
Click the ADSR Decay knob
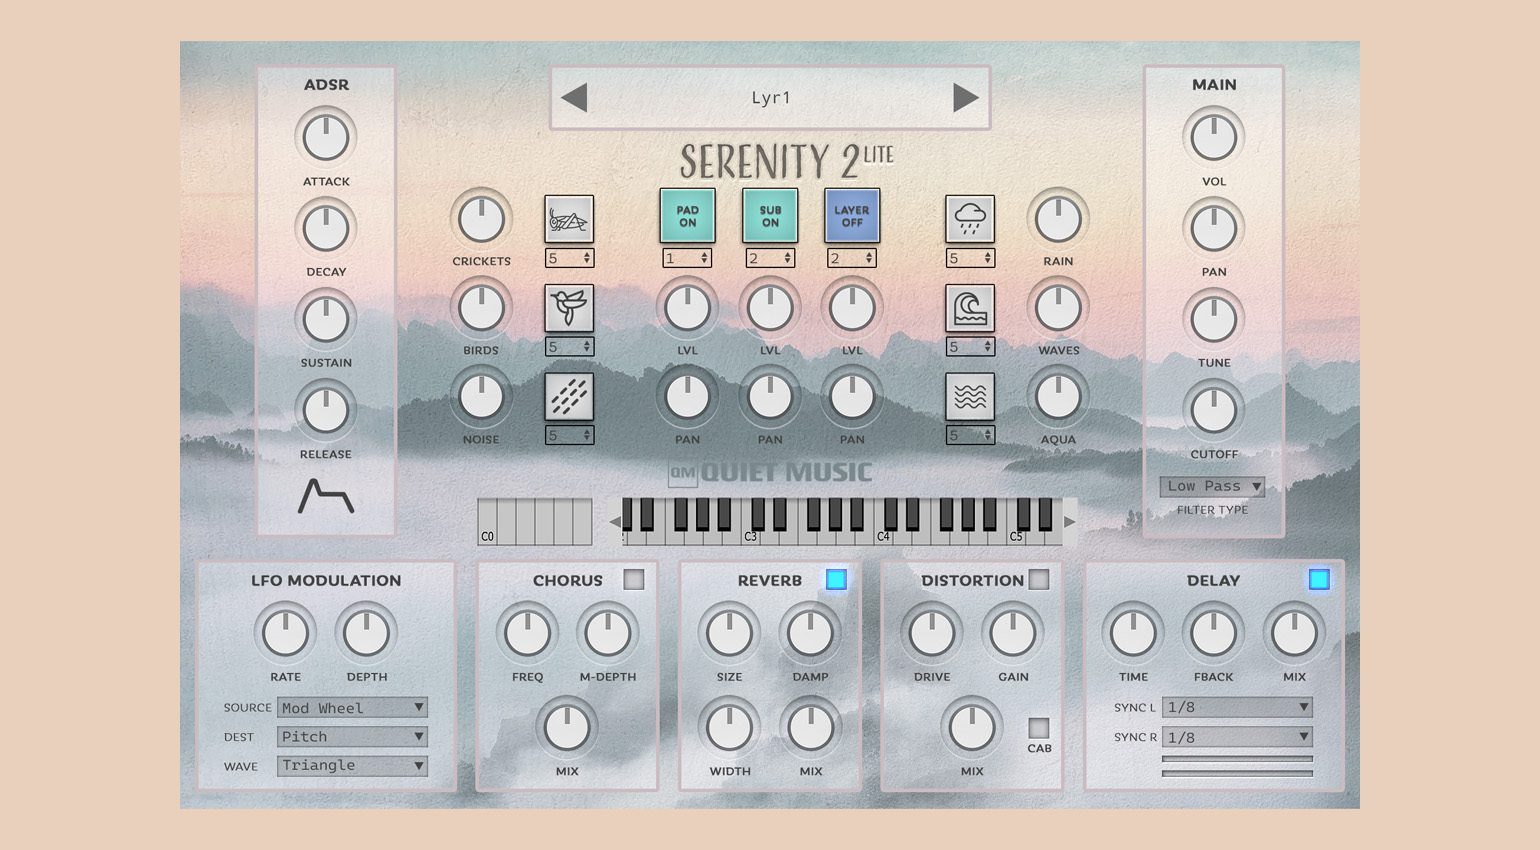click(x=326, y=228)
